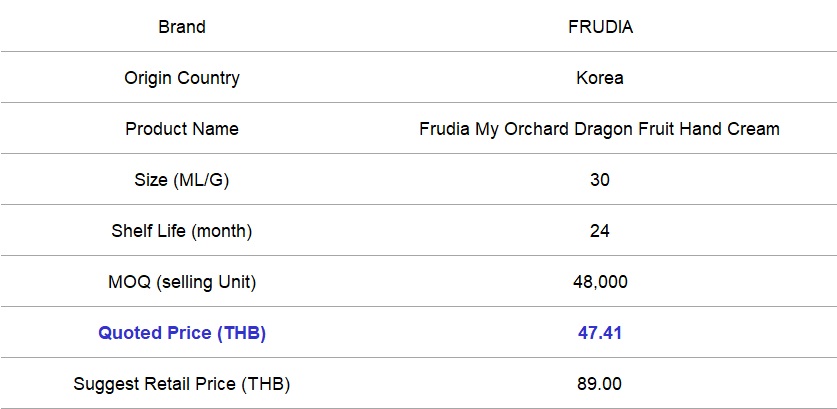Select the MOQ value 48,000
Viewport: 837px width, 409px height.
coord(600,282)
